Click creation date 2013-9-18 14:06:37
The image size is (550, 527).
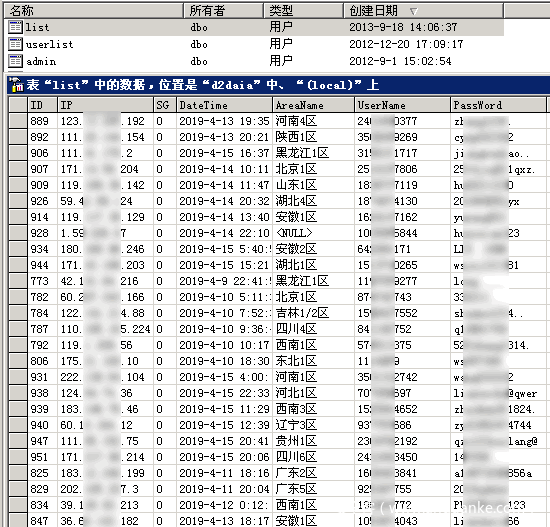click(x=403, y=27)
